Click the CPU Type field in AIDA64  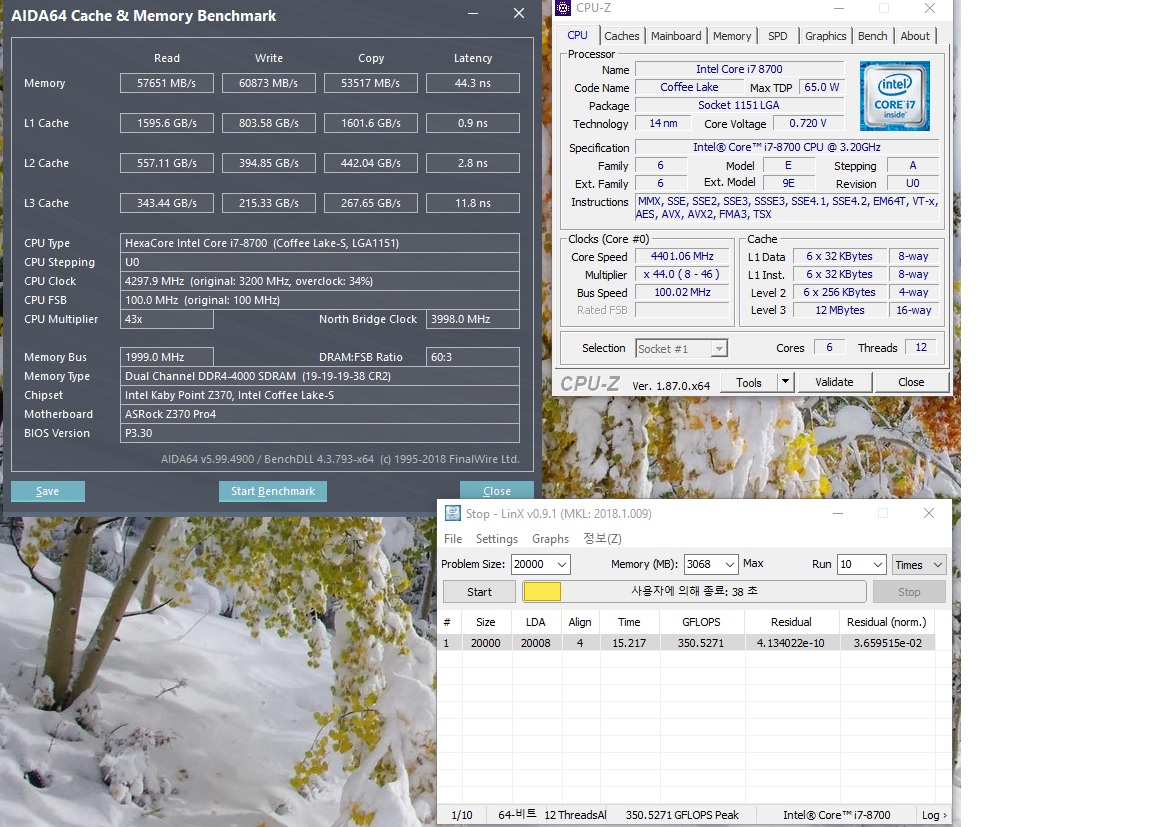[320, 243]
